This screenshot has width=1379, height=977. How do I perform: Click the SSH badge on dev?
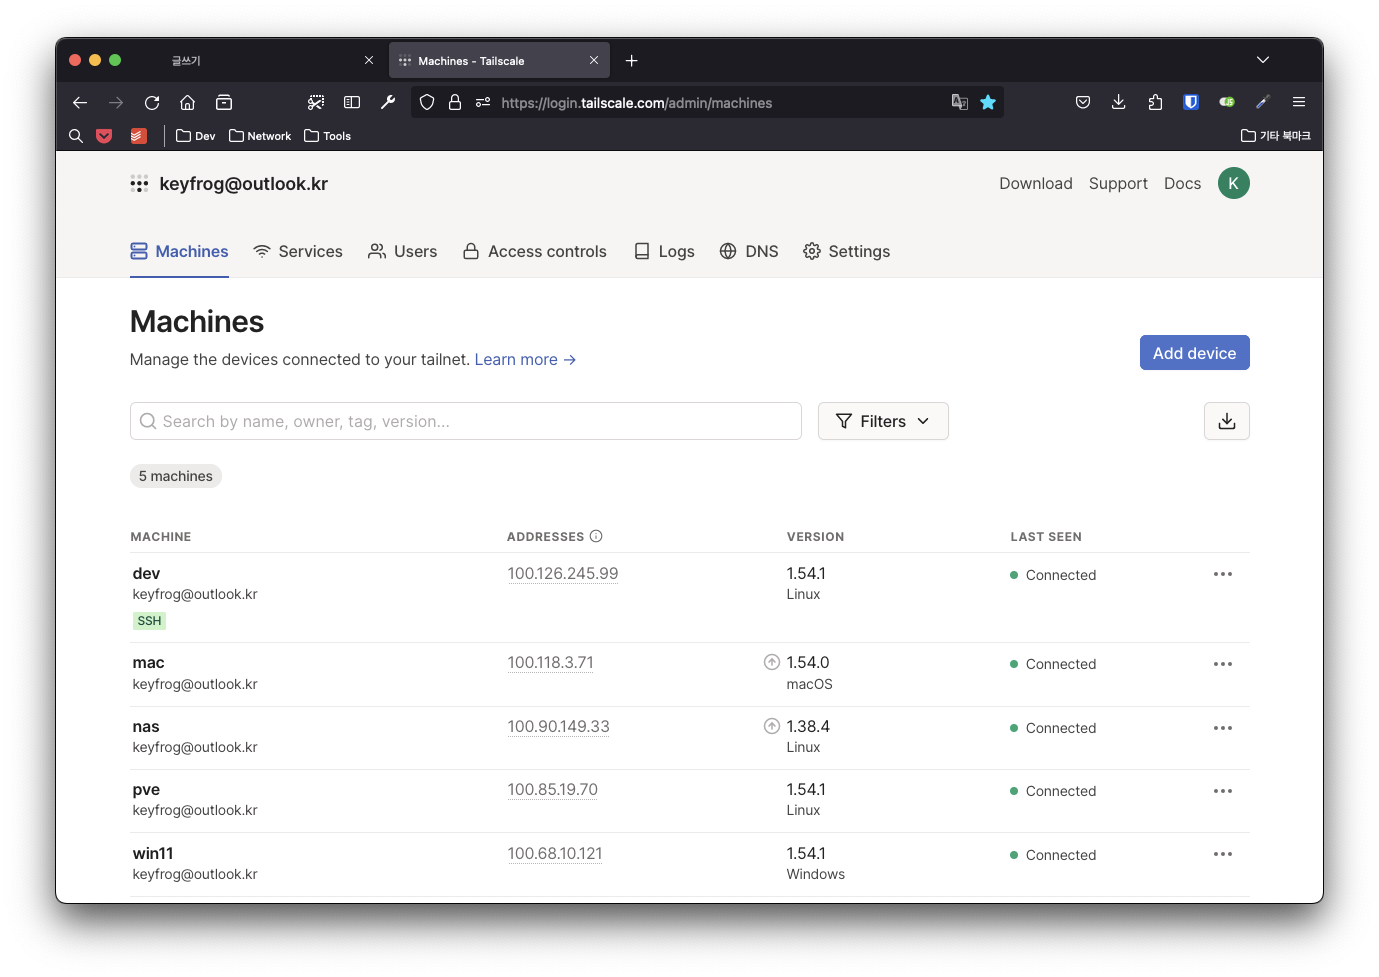tap(149, 621)
